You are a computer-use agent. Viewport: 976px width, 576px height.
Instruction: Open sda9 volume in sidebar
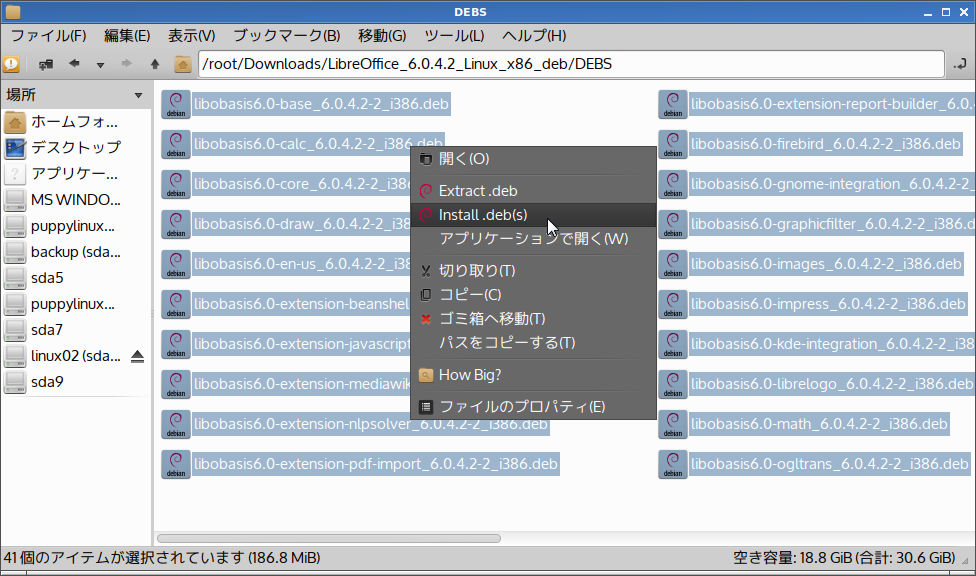click(x=76, y=382)
